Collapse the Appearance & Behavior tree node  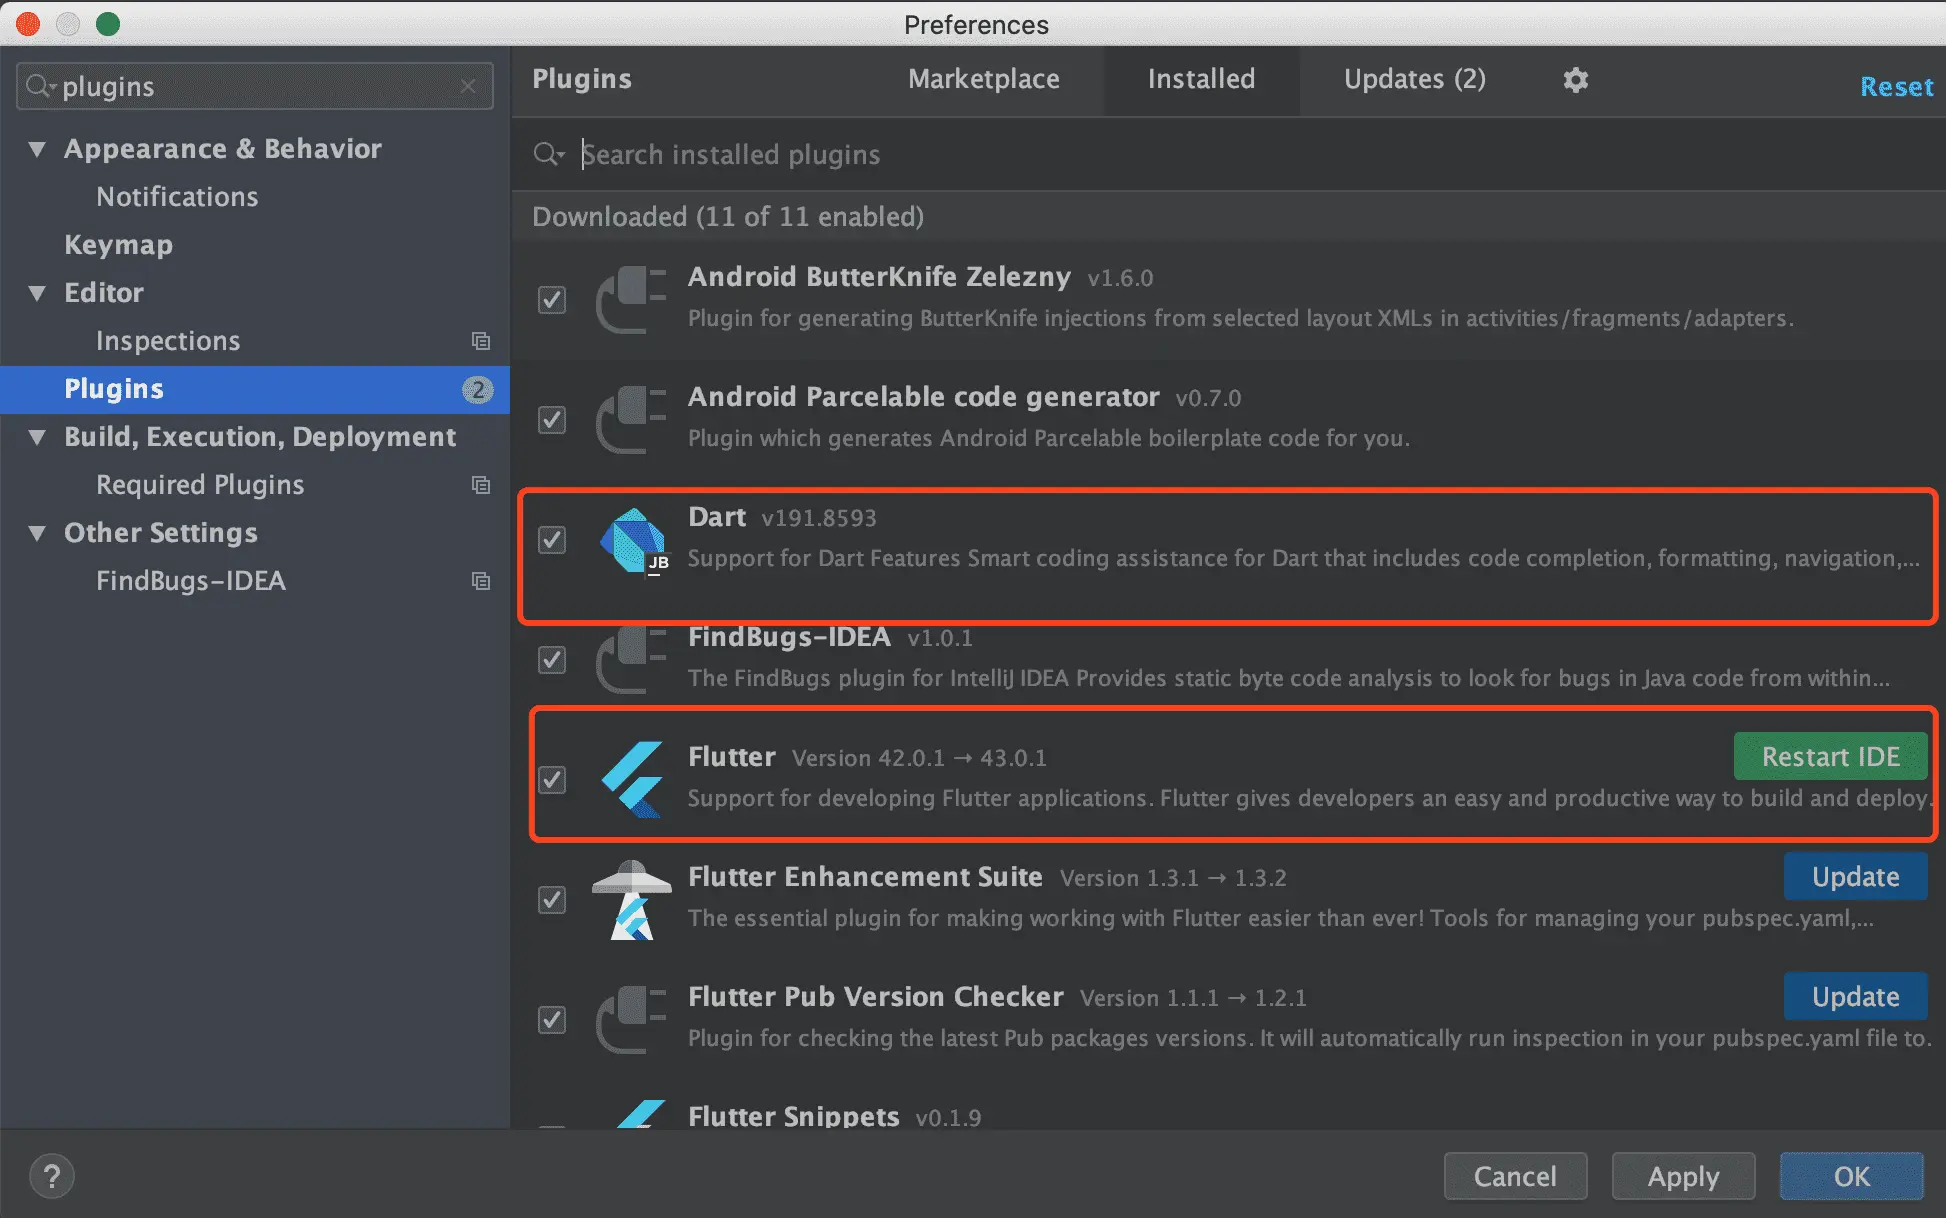37,149
